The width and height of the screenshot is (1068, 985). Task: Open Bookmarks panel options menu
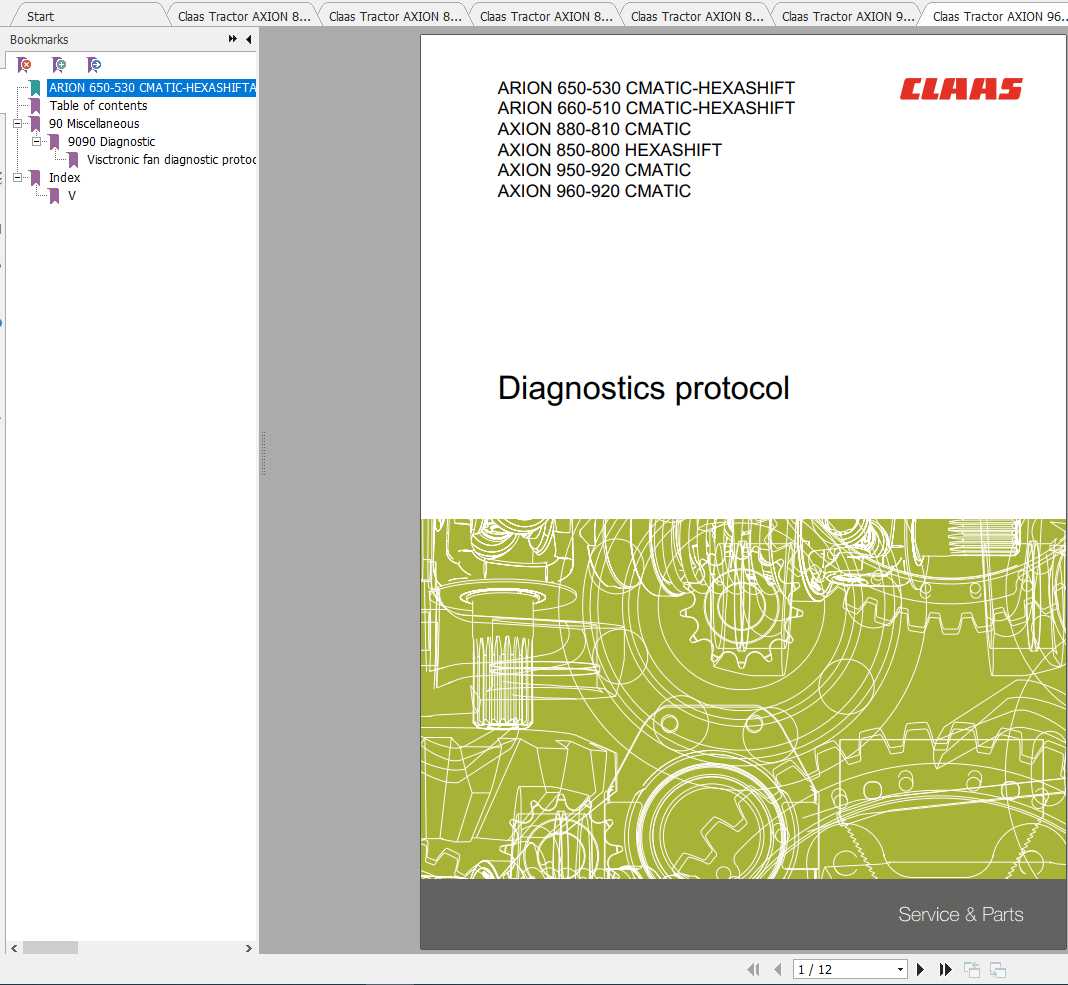234,39
